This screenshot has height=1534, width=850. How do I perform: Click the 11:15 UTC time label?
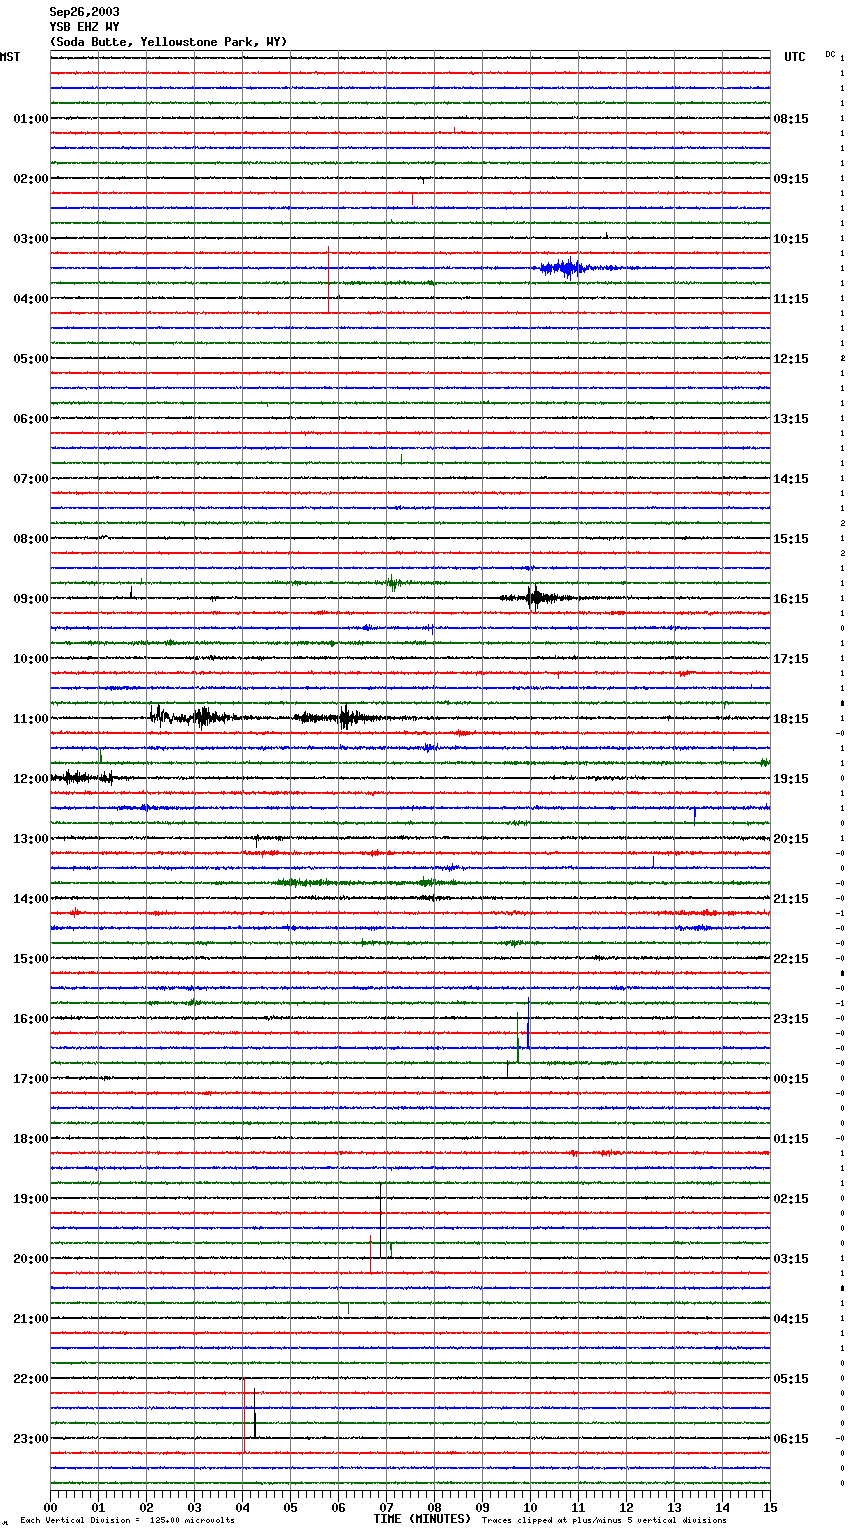[791, 299]
